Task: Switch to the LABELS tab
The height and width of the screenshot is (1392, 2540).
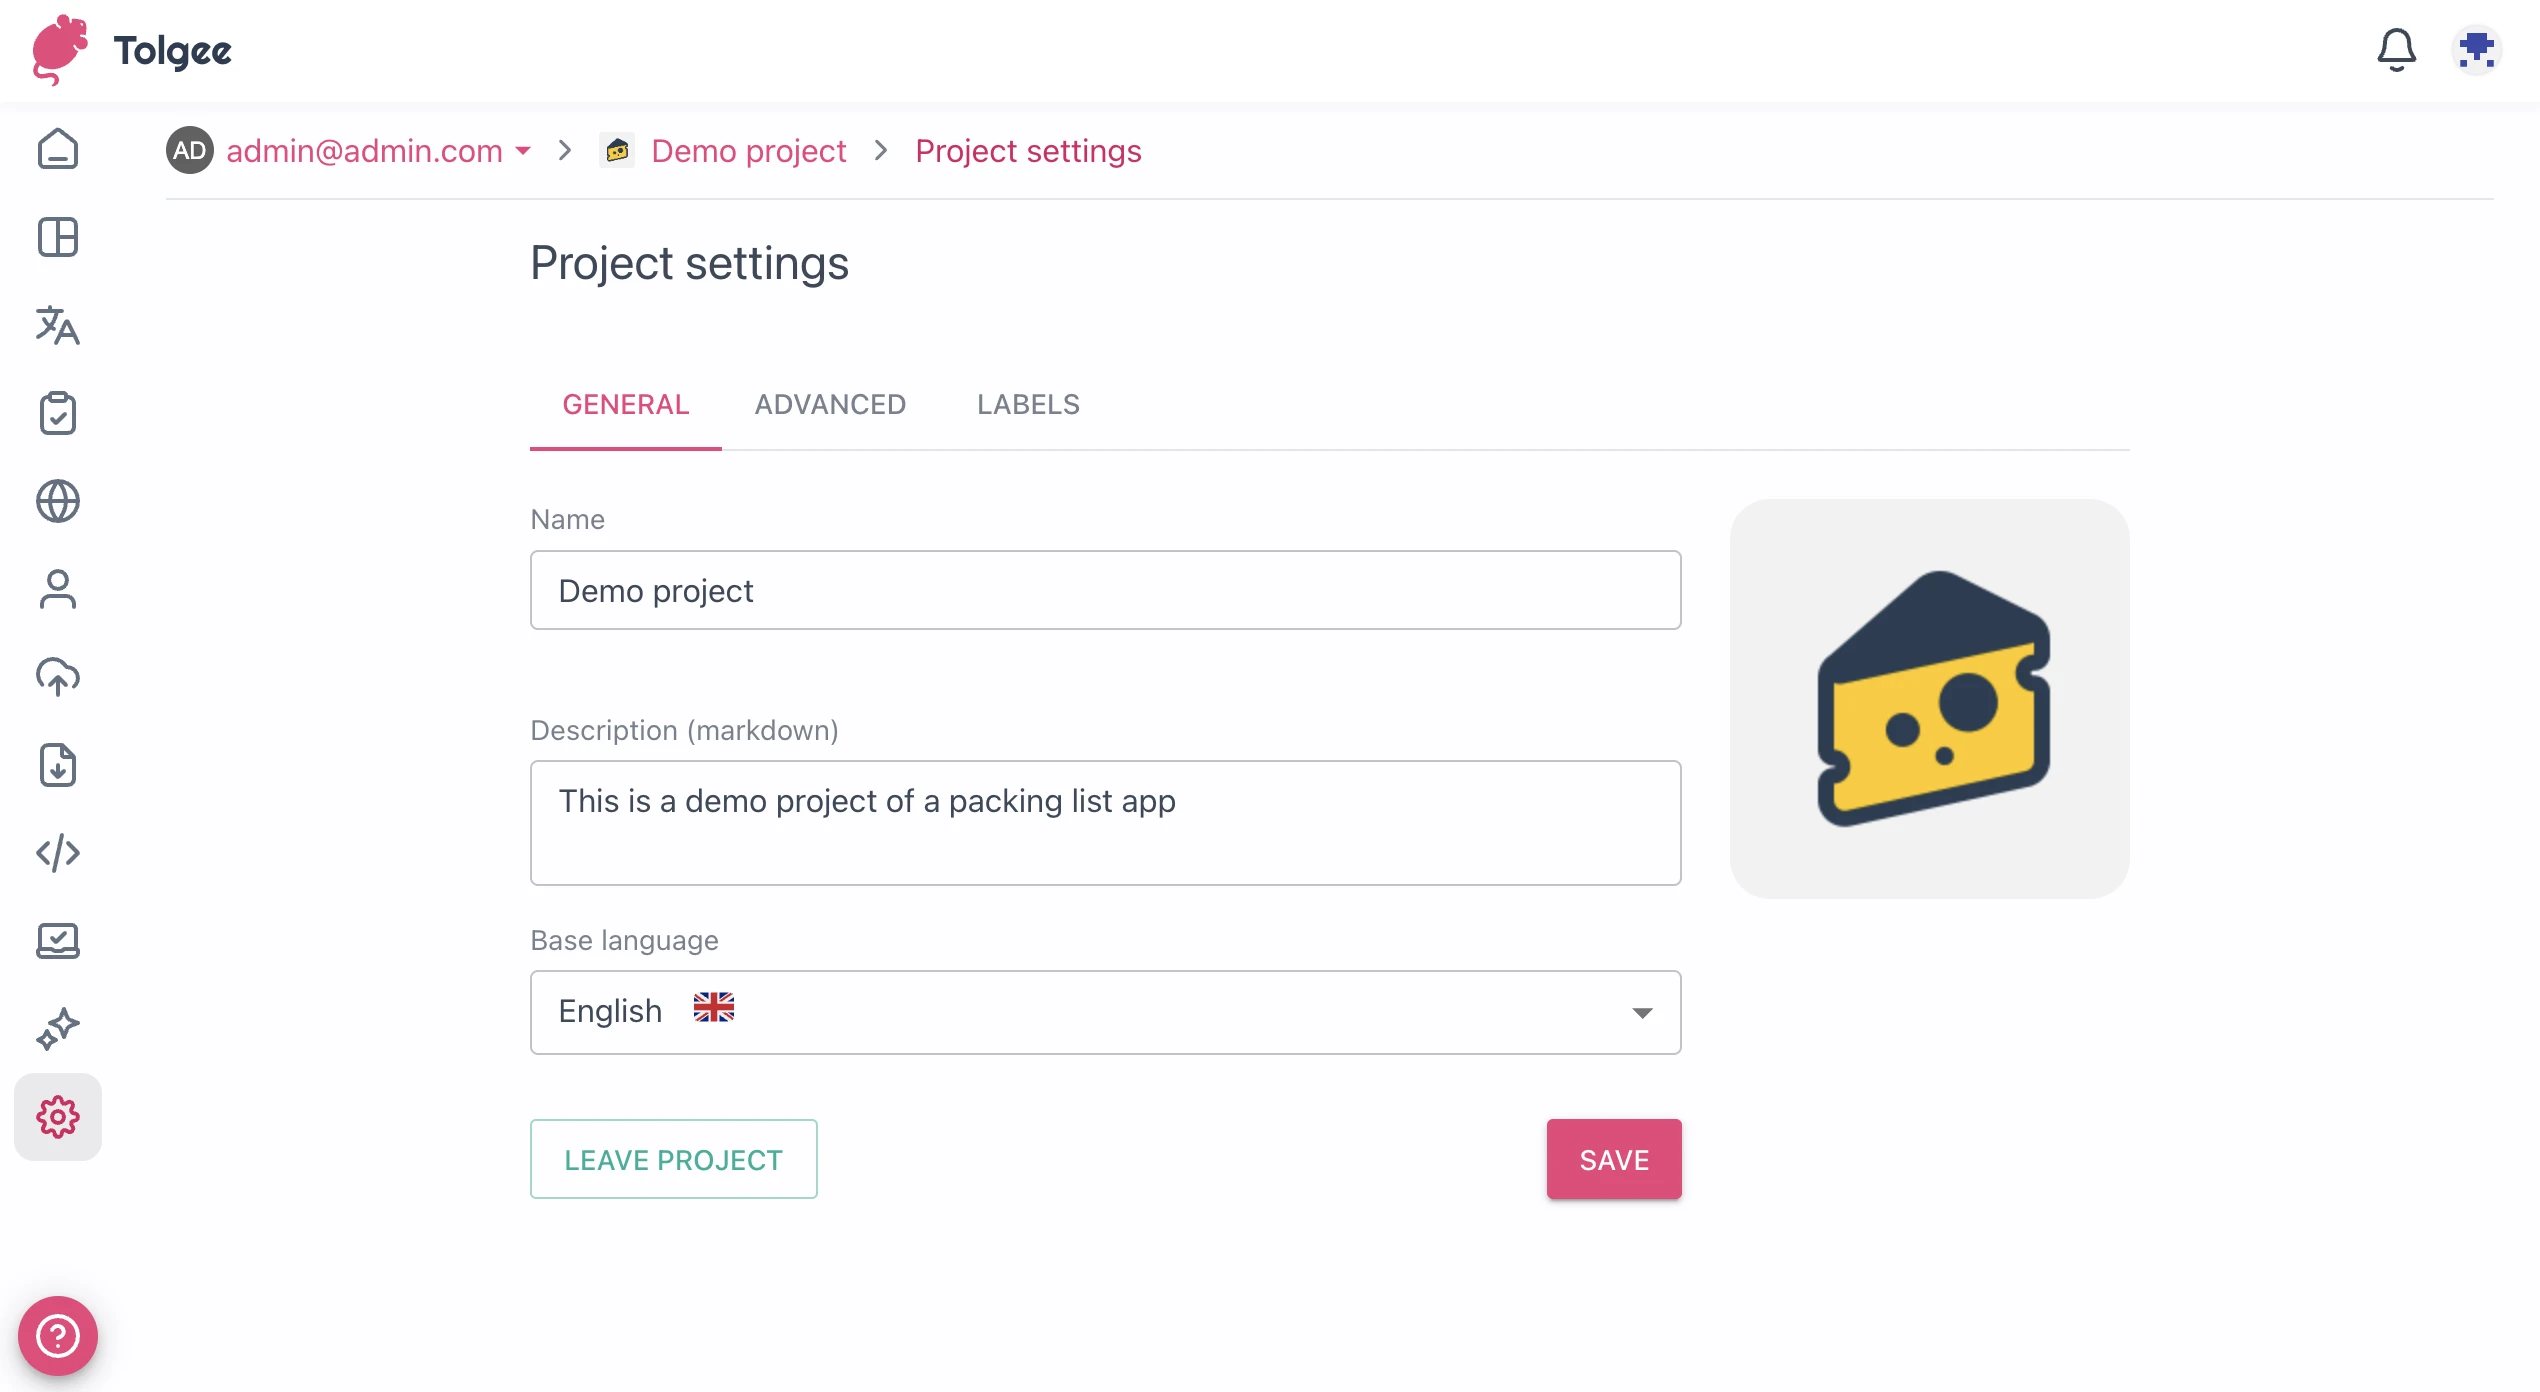Action: point(1027,404)
